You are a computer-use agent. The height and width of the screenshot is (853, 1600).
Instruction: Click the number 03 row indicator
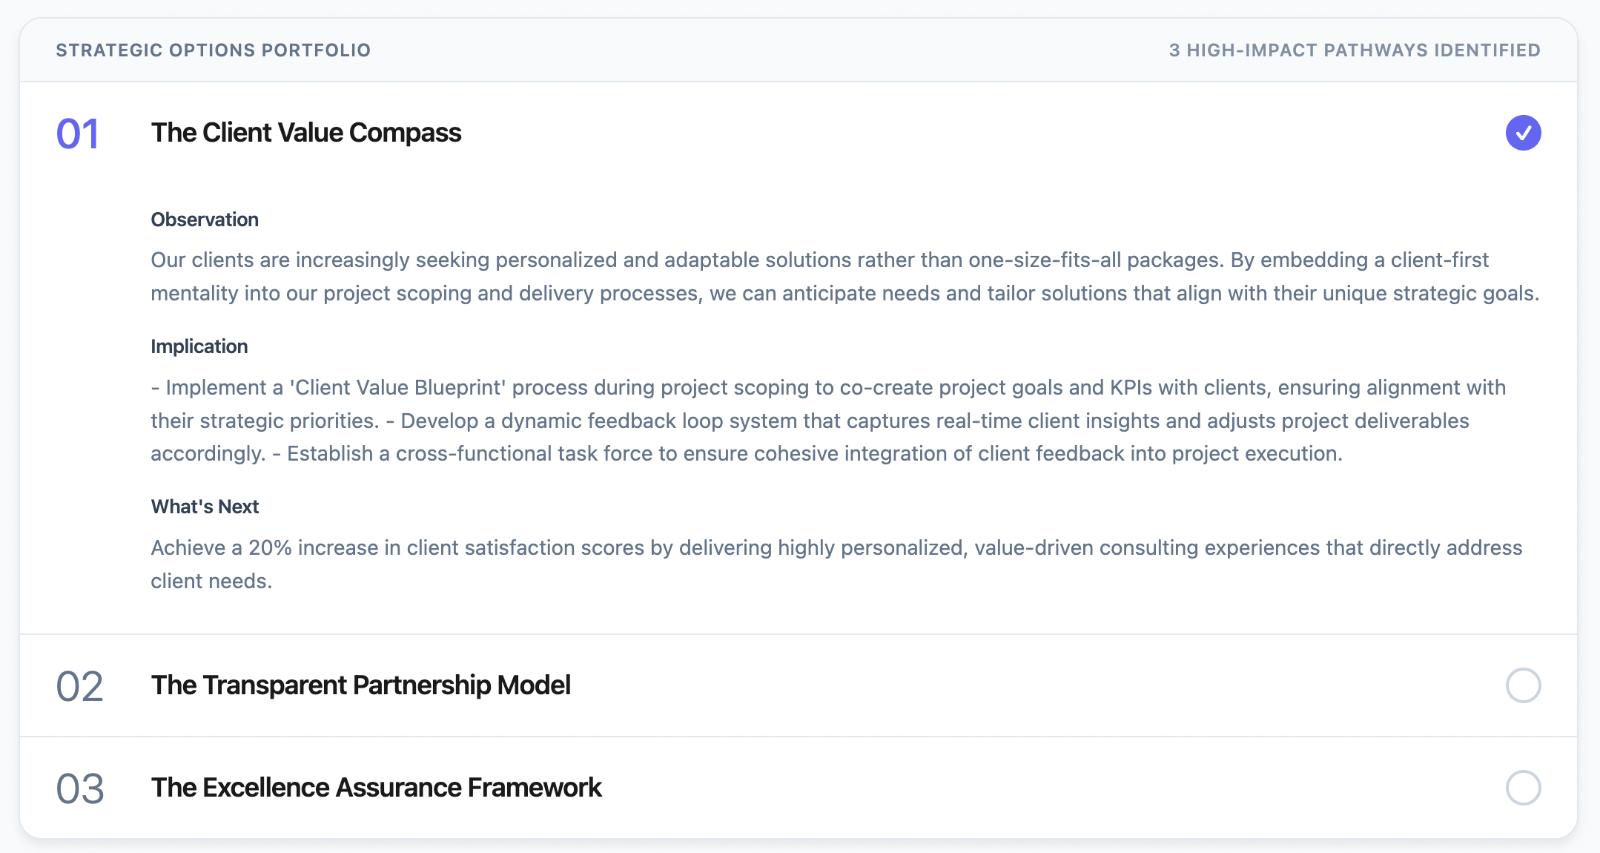pos(80,787)
